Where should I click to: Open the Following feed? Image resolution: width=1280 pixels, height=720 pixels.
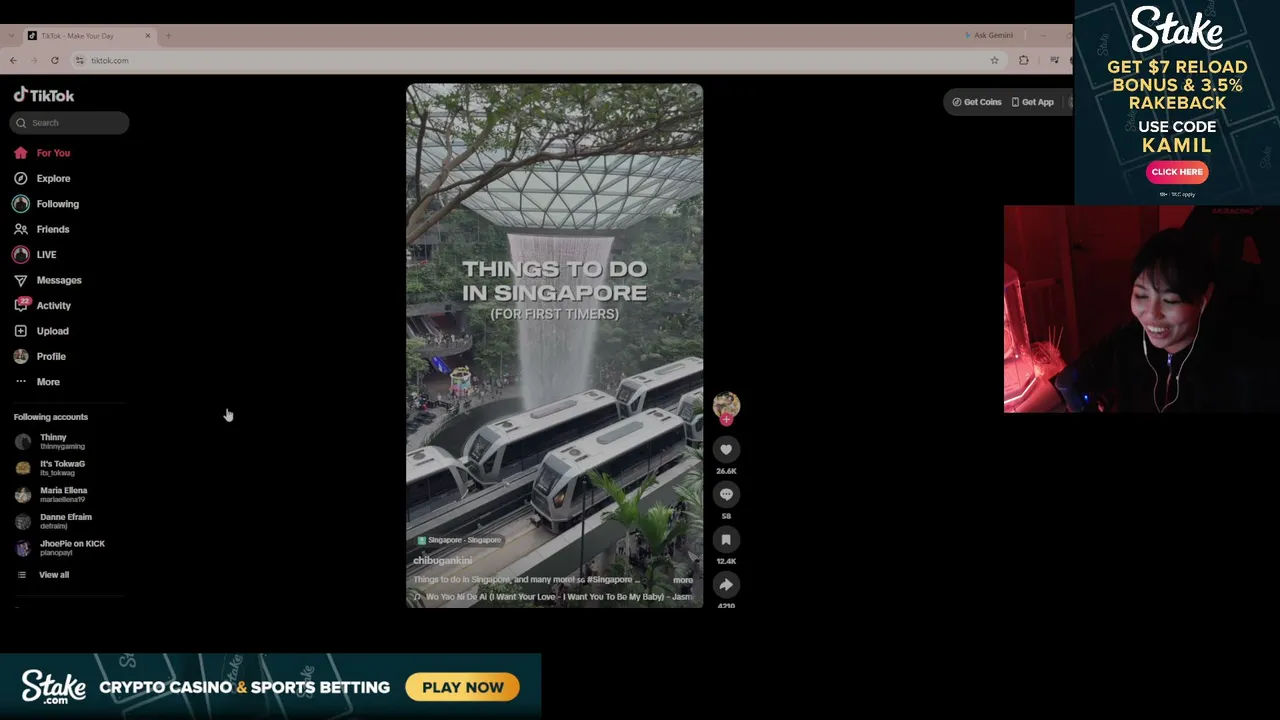tap(57, 204)
